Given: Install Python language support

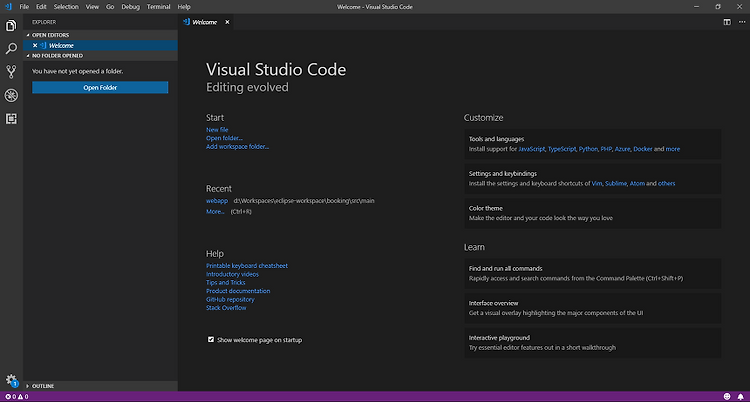Looking at the screenshot, I should 588,149.
